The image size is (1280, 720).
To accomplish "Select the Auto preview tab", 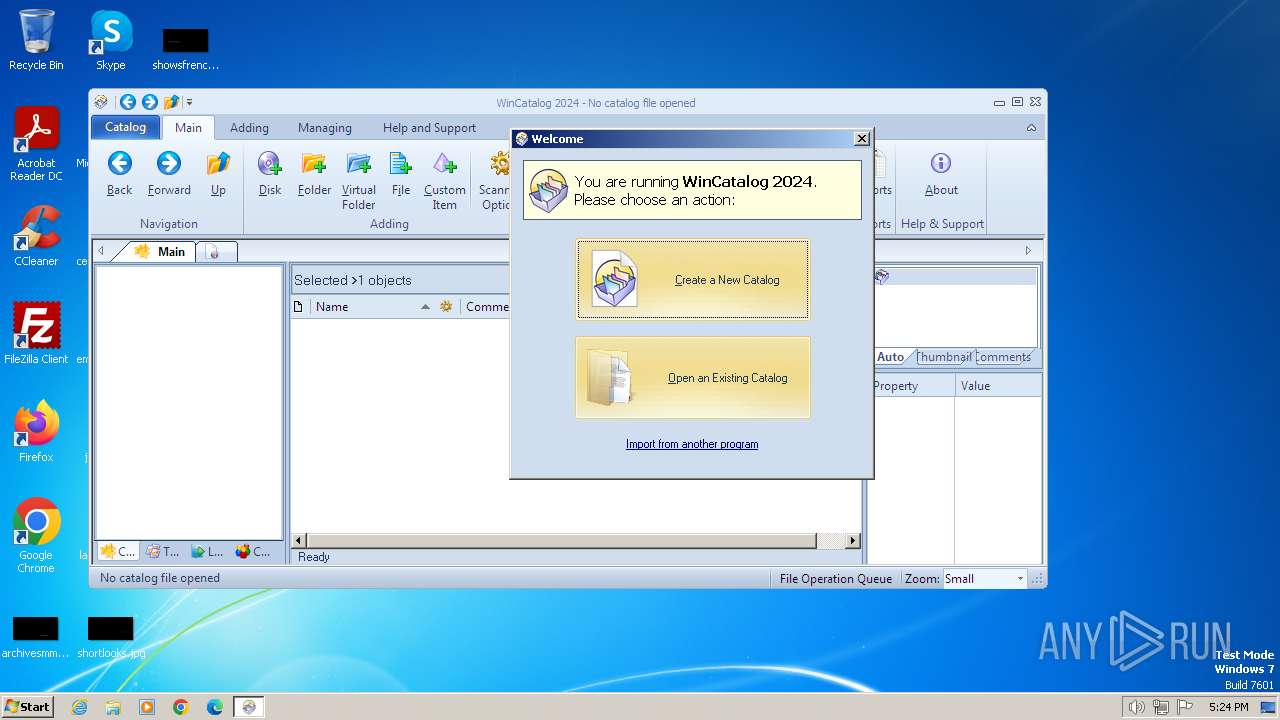I will (890, 357).
